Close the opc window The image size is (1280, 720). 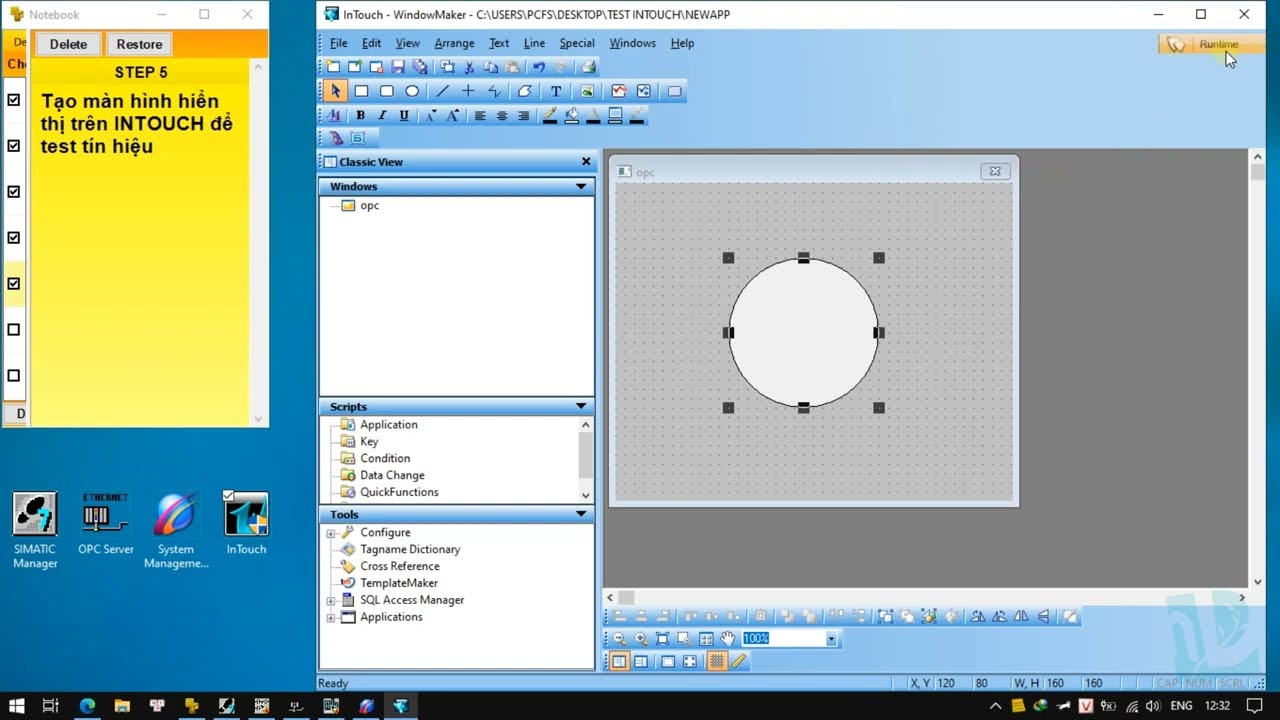pos(995,171)
